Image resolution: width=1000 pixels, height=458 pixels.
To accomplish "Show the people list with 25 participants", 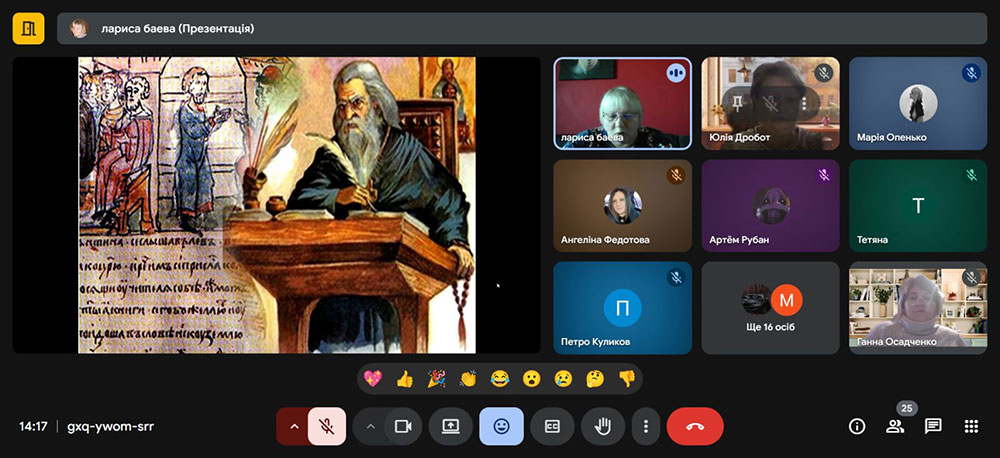I will click(895, 426).
